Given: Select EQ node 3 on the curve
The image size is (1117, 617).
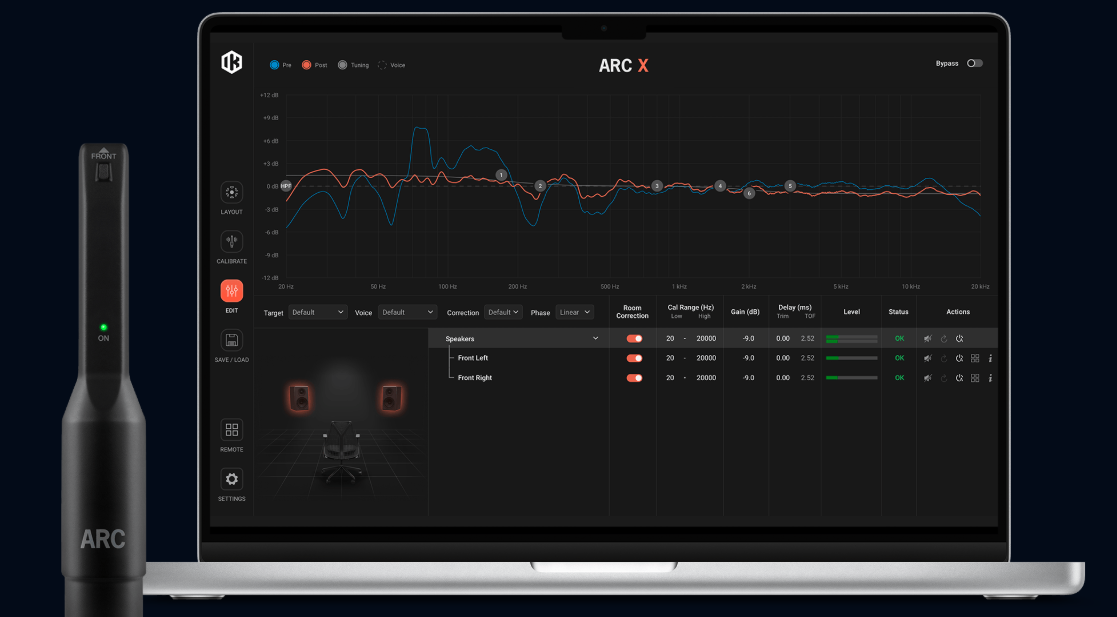Looking at the screenshot, I should click(x=657, y=186).
